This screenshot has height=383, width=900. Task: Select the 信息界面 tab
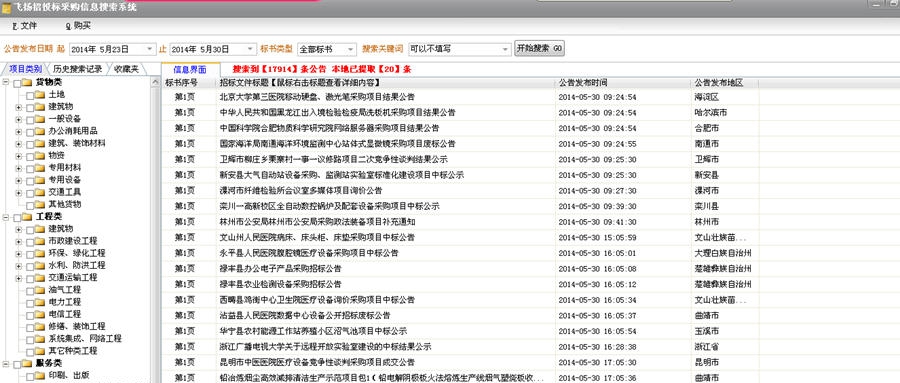coord(190,69)
